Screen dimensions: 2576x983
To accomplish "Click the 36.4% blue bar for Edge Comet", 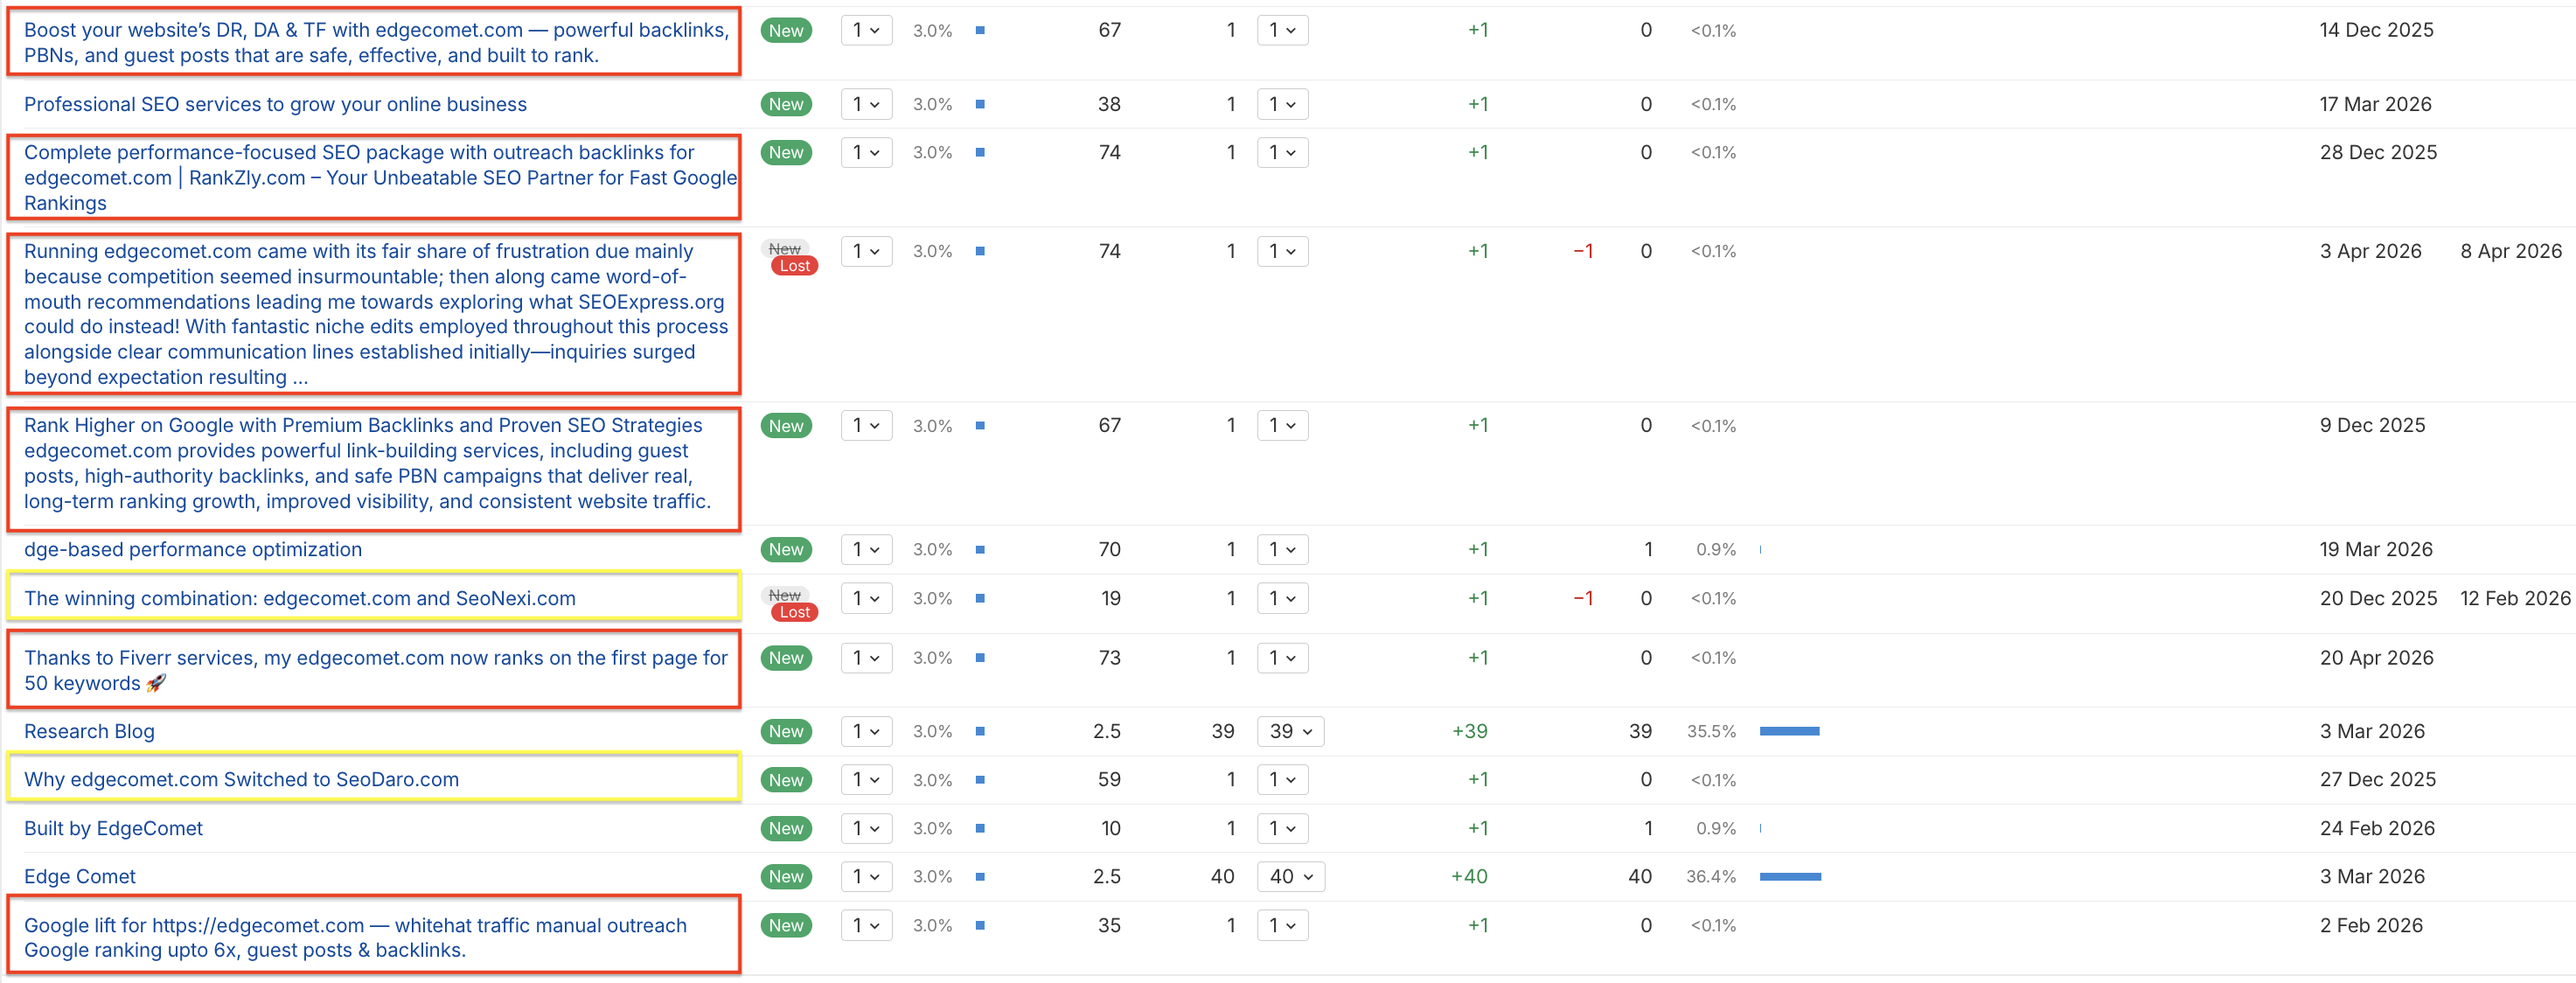I will [x=1790, y=876].
